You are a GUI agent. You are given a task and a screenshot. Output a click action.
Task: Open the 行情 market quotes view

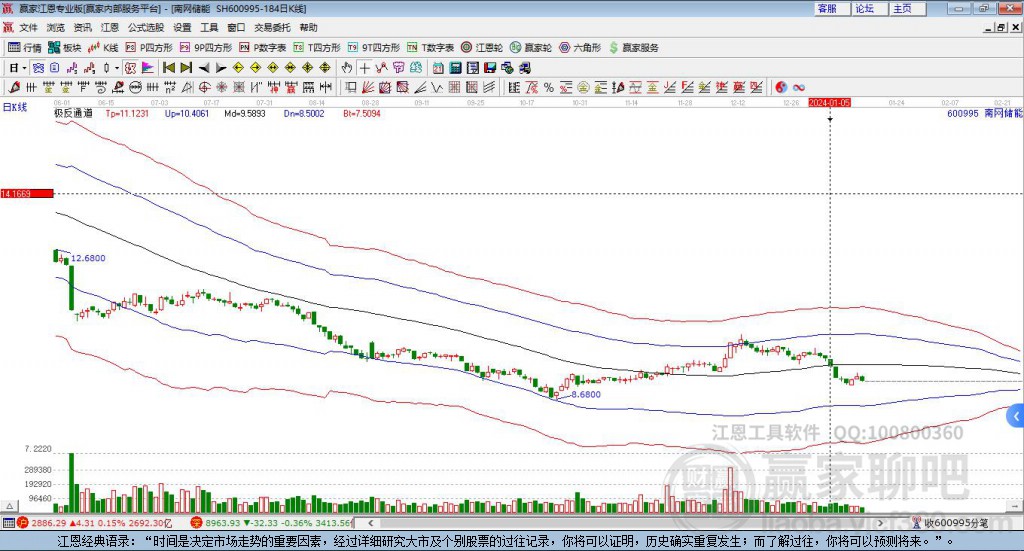pyautogui.click(x=25, y=47)
